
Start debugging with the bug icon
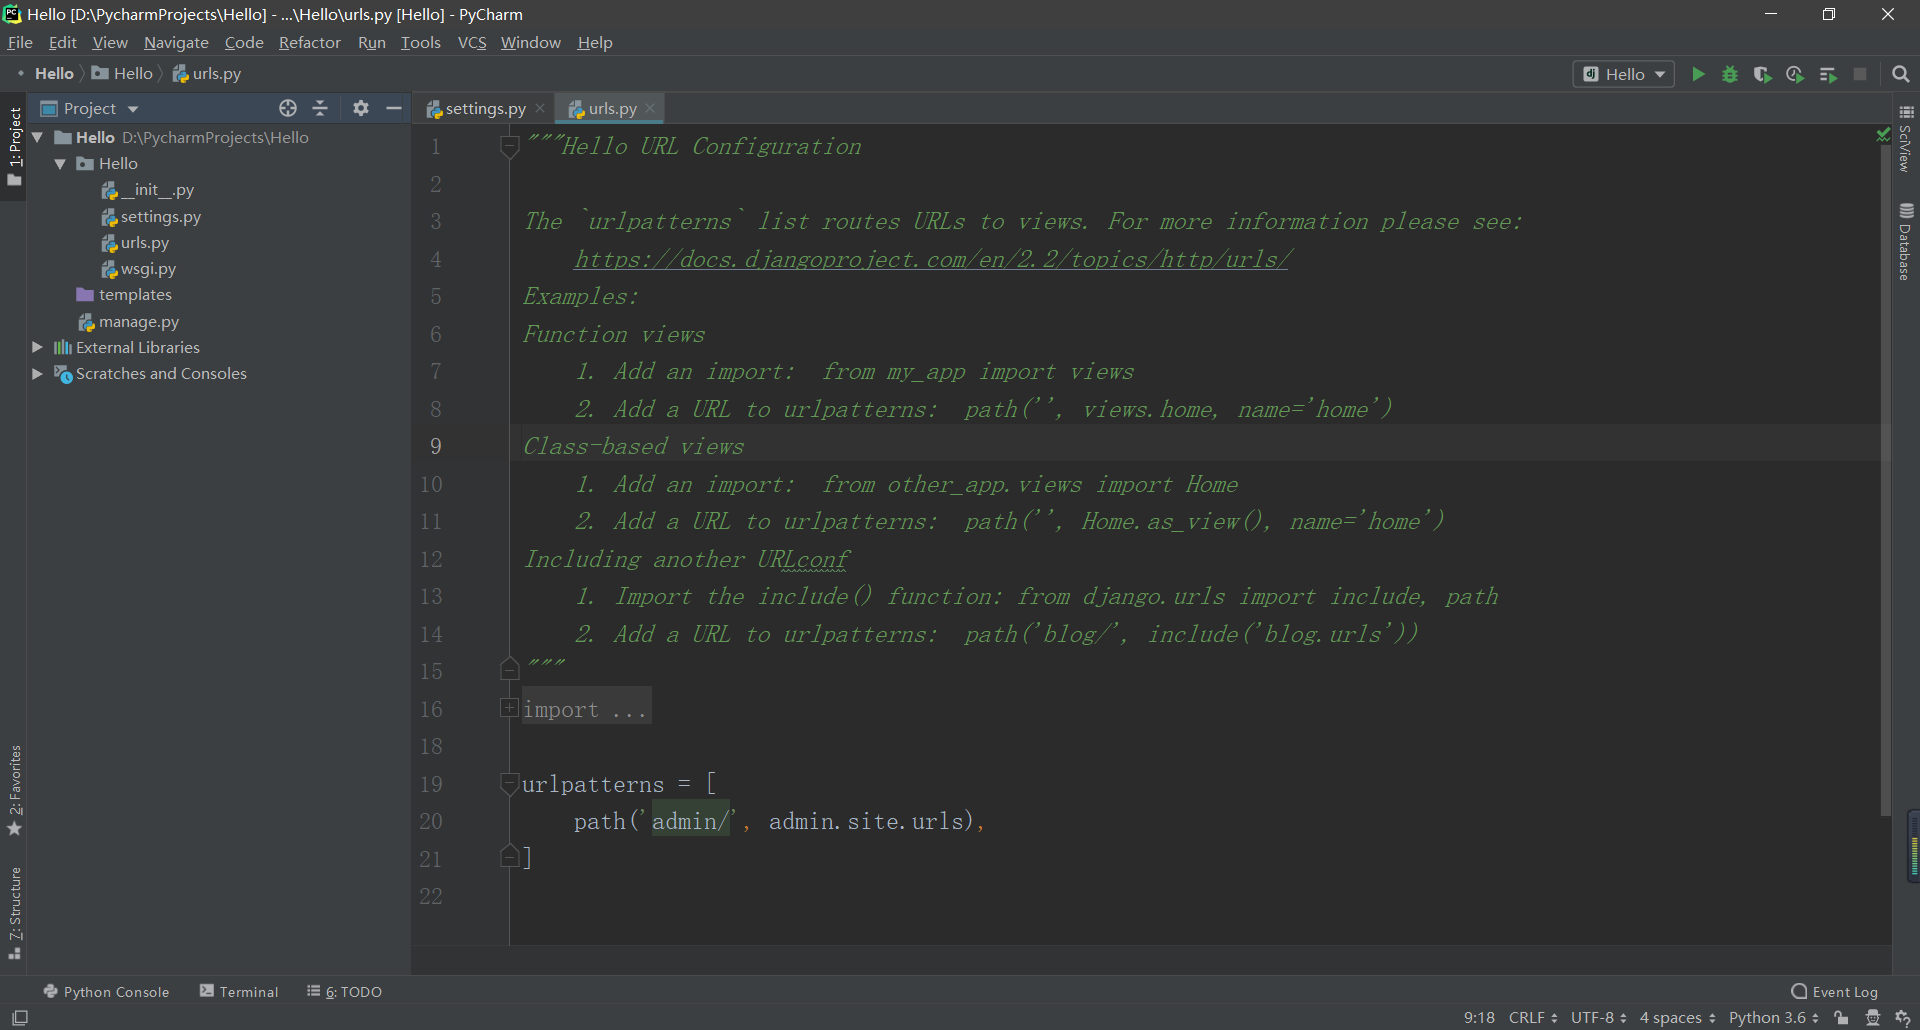(x=1729, y=74)
